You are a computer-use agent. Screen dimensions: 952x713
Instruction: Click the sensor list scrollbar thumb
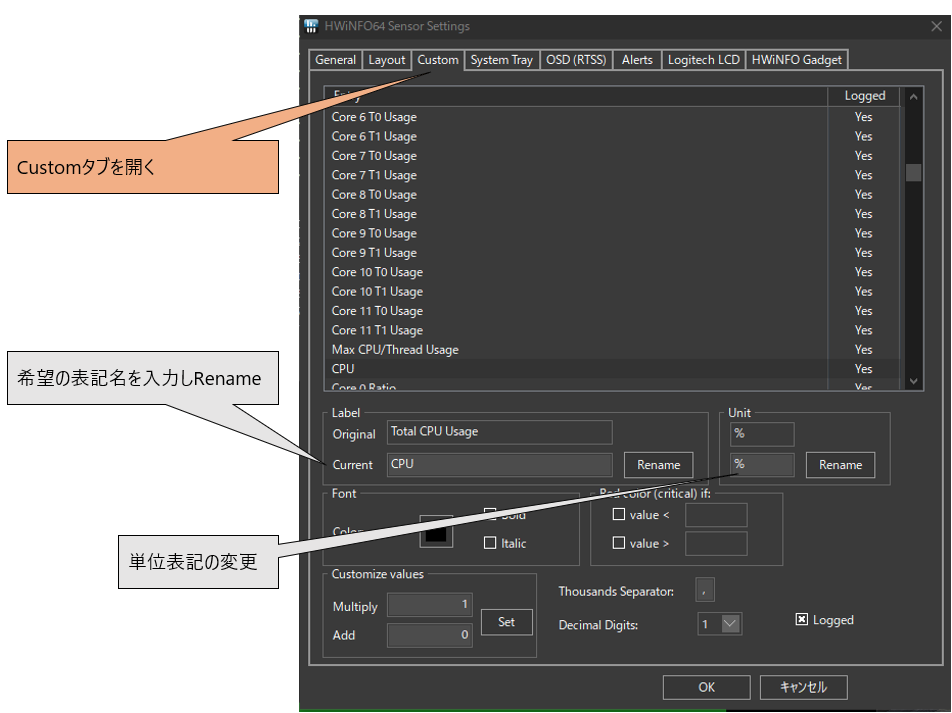click(913, 172)
